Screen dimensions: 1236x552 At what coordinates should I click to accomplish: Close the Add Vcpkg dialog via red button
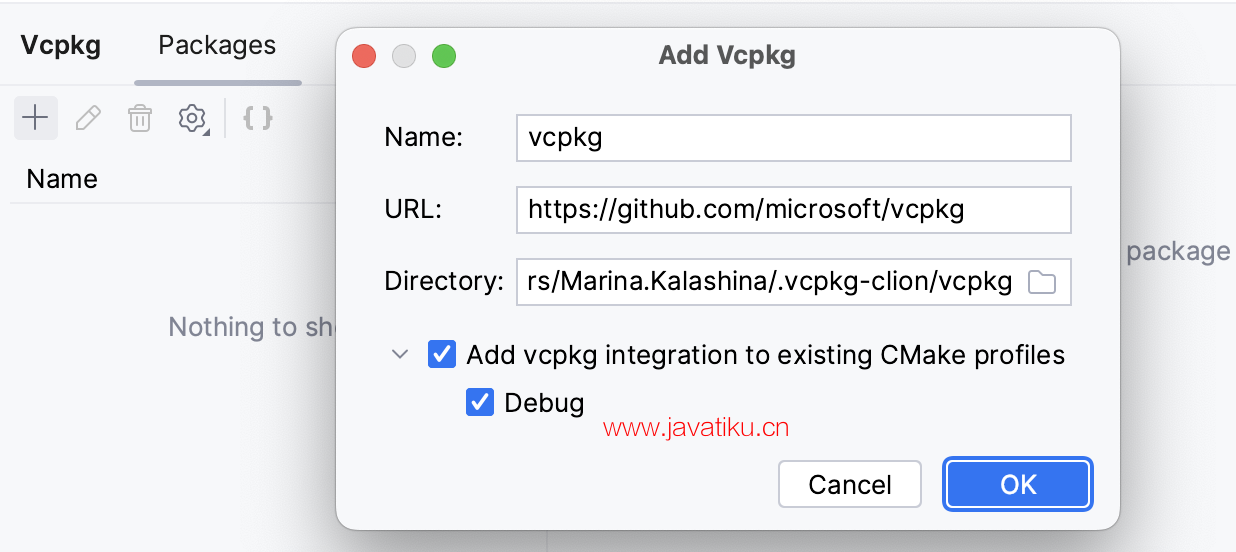(364, 56)
